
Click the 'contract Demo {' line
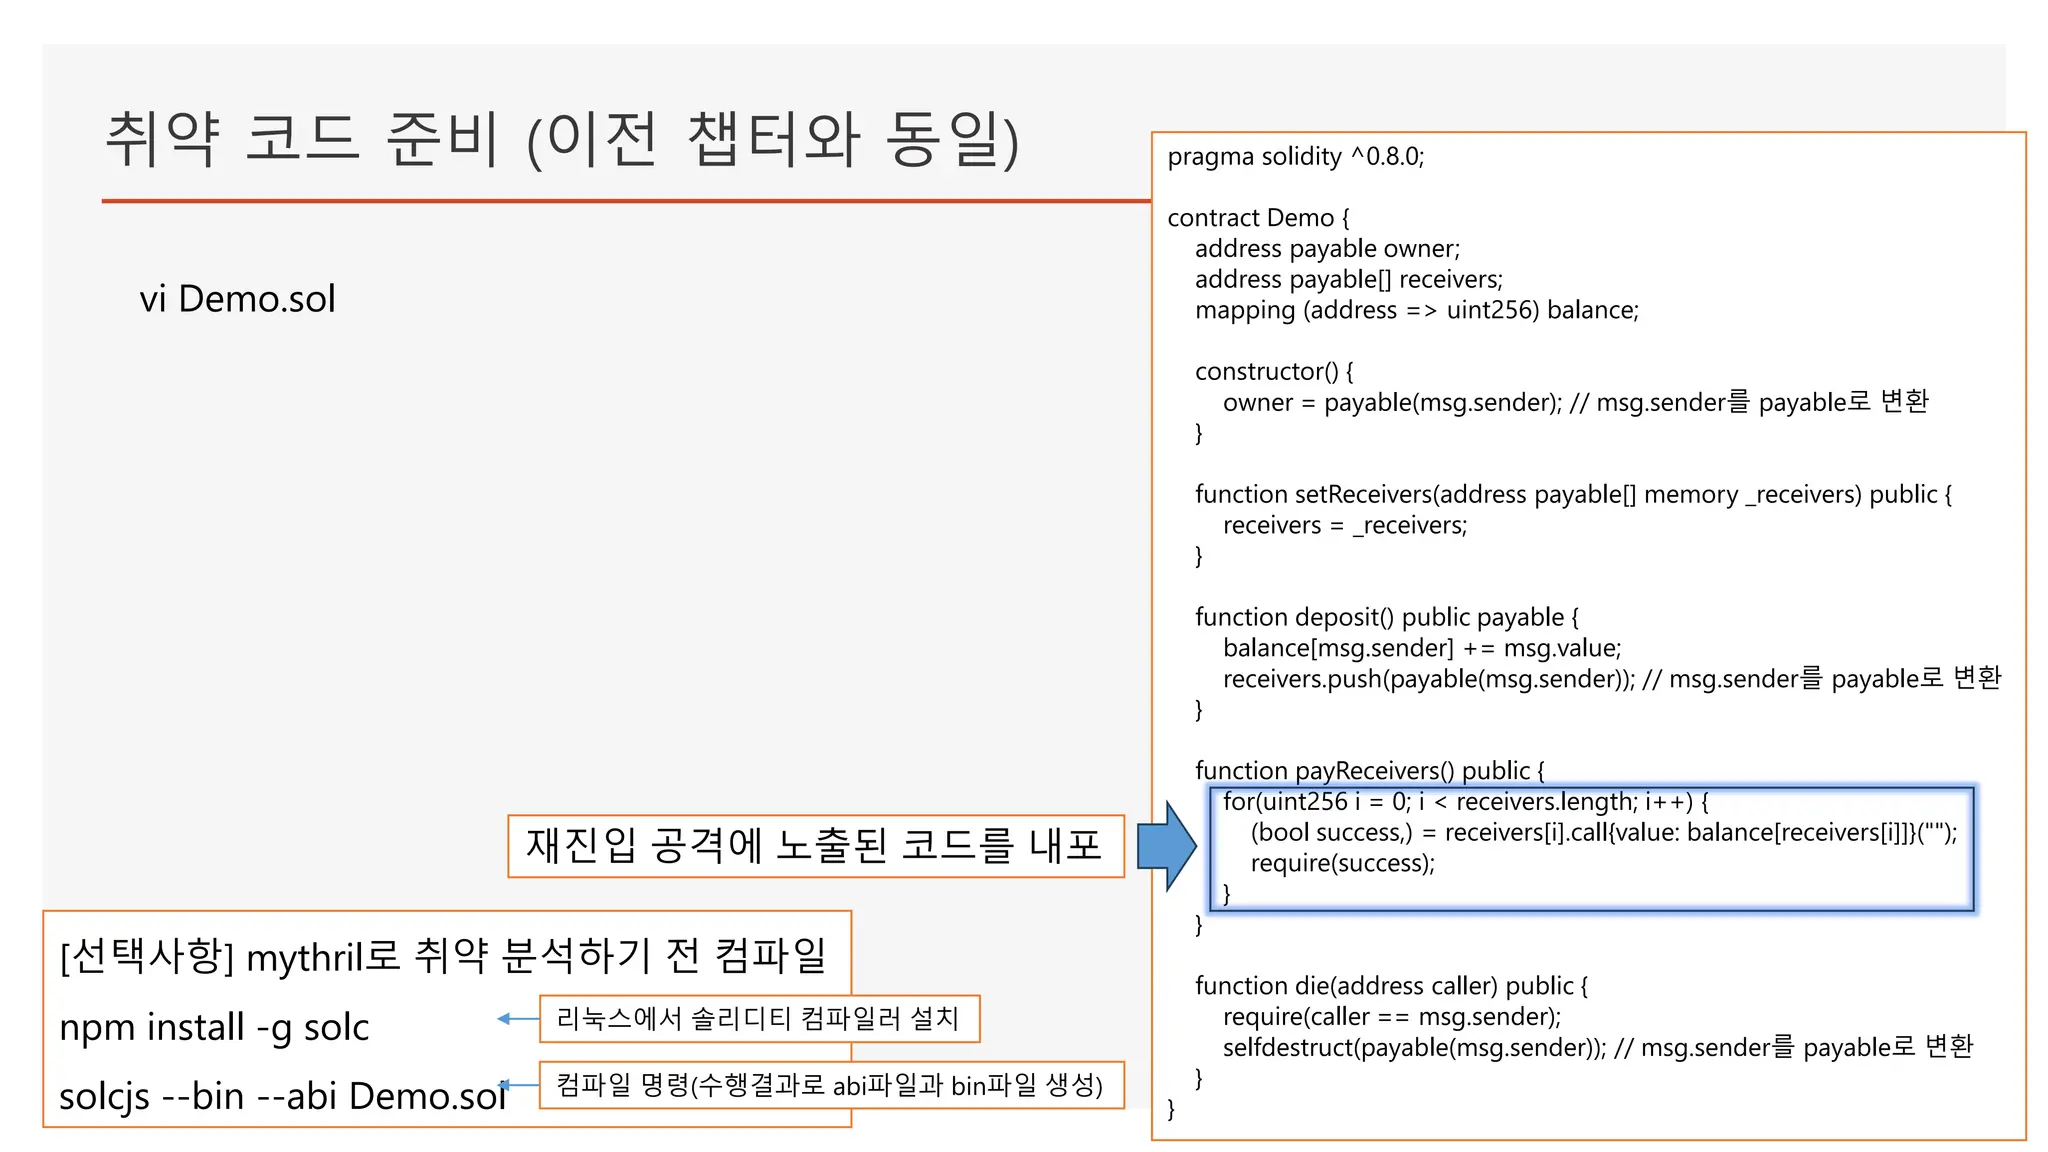click(x=1258, y=218)
